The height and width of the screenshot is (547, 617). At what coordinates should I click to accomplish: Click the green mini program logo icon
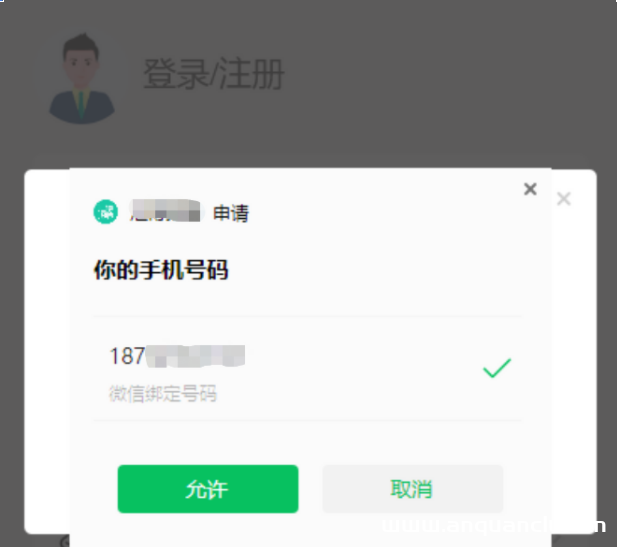click(105, 212)
